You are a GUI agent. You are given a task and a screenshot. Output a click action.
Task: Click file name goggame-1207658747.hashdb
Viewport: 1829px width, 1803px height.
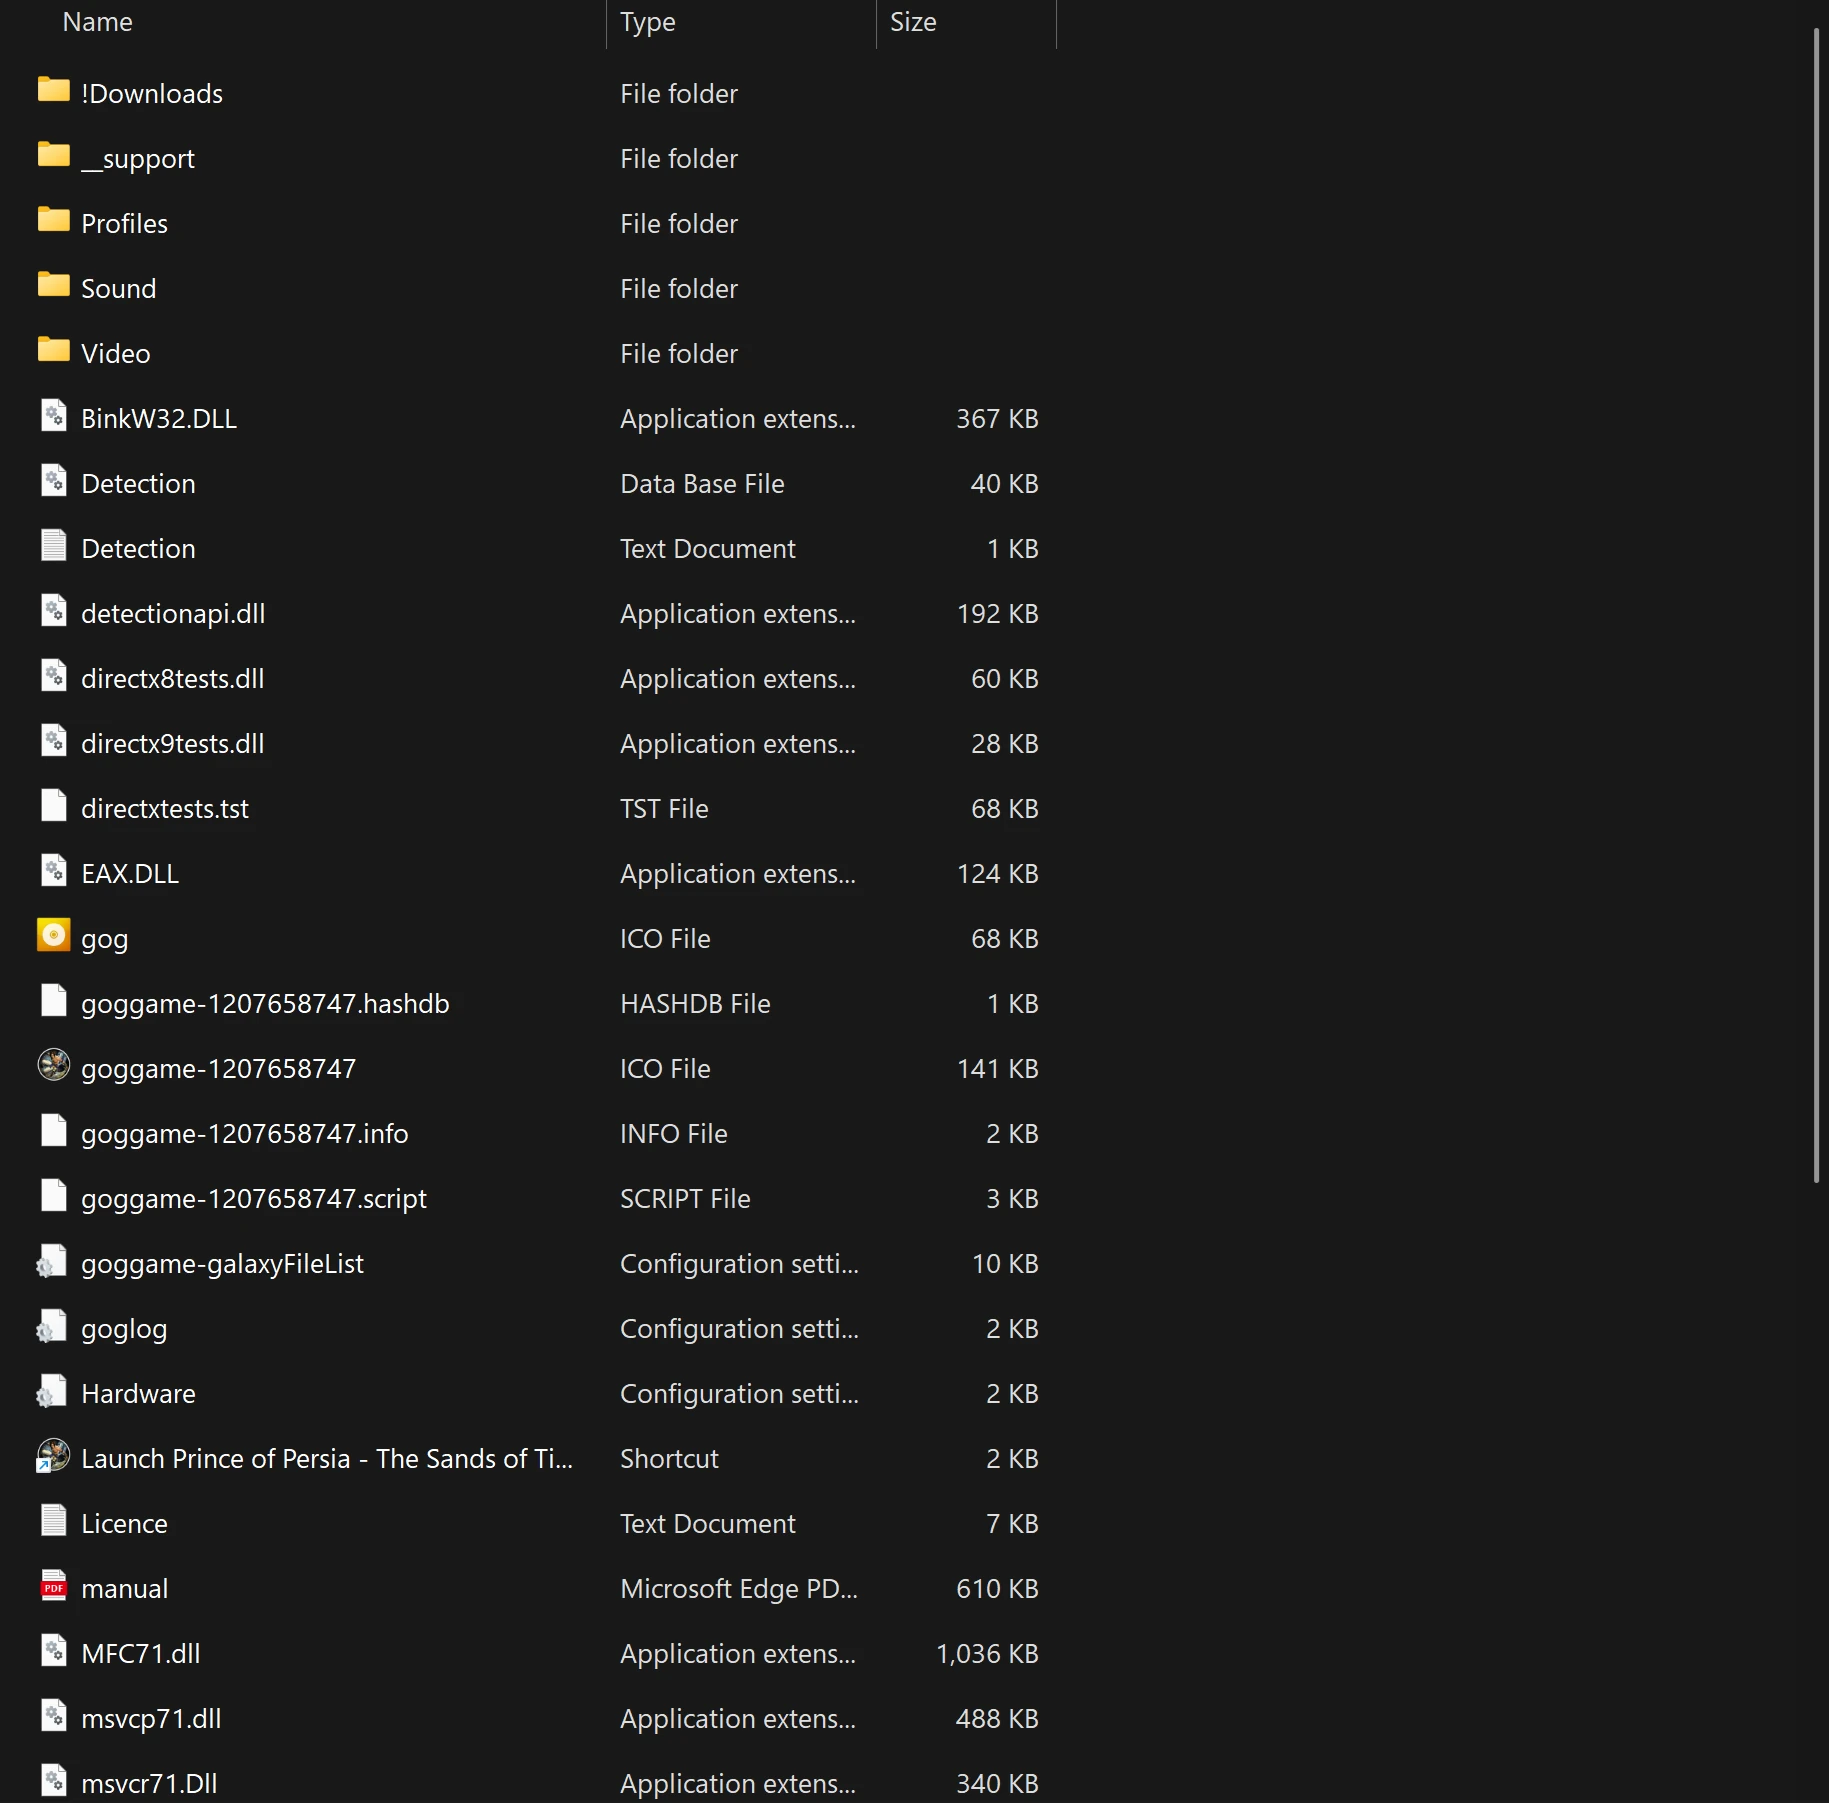265,1004
